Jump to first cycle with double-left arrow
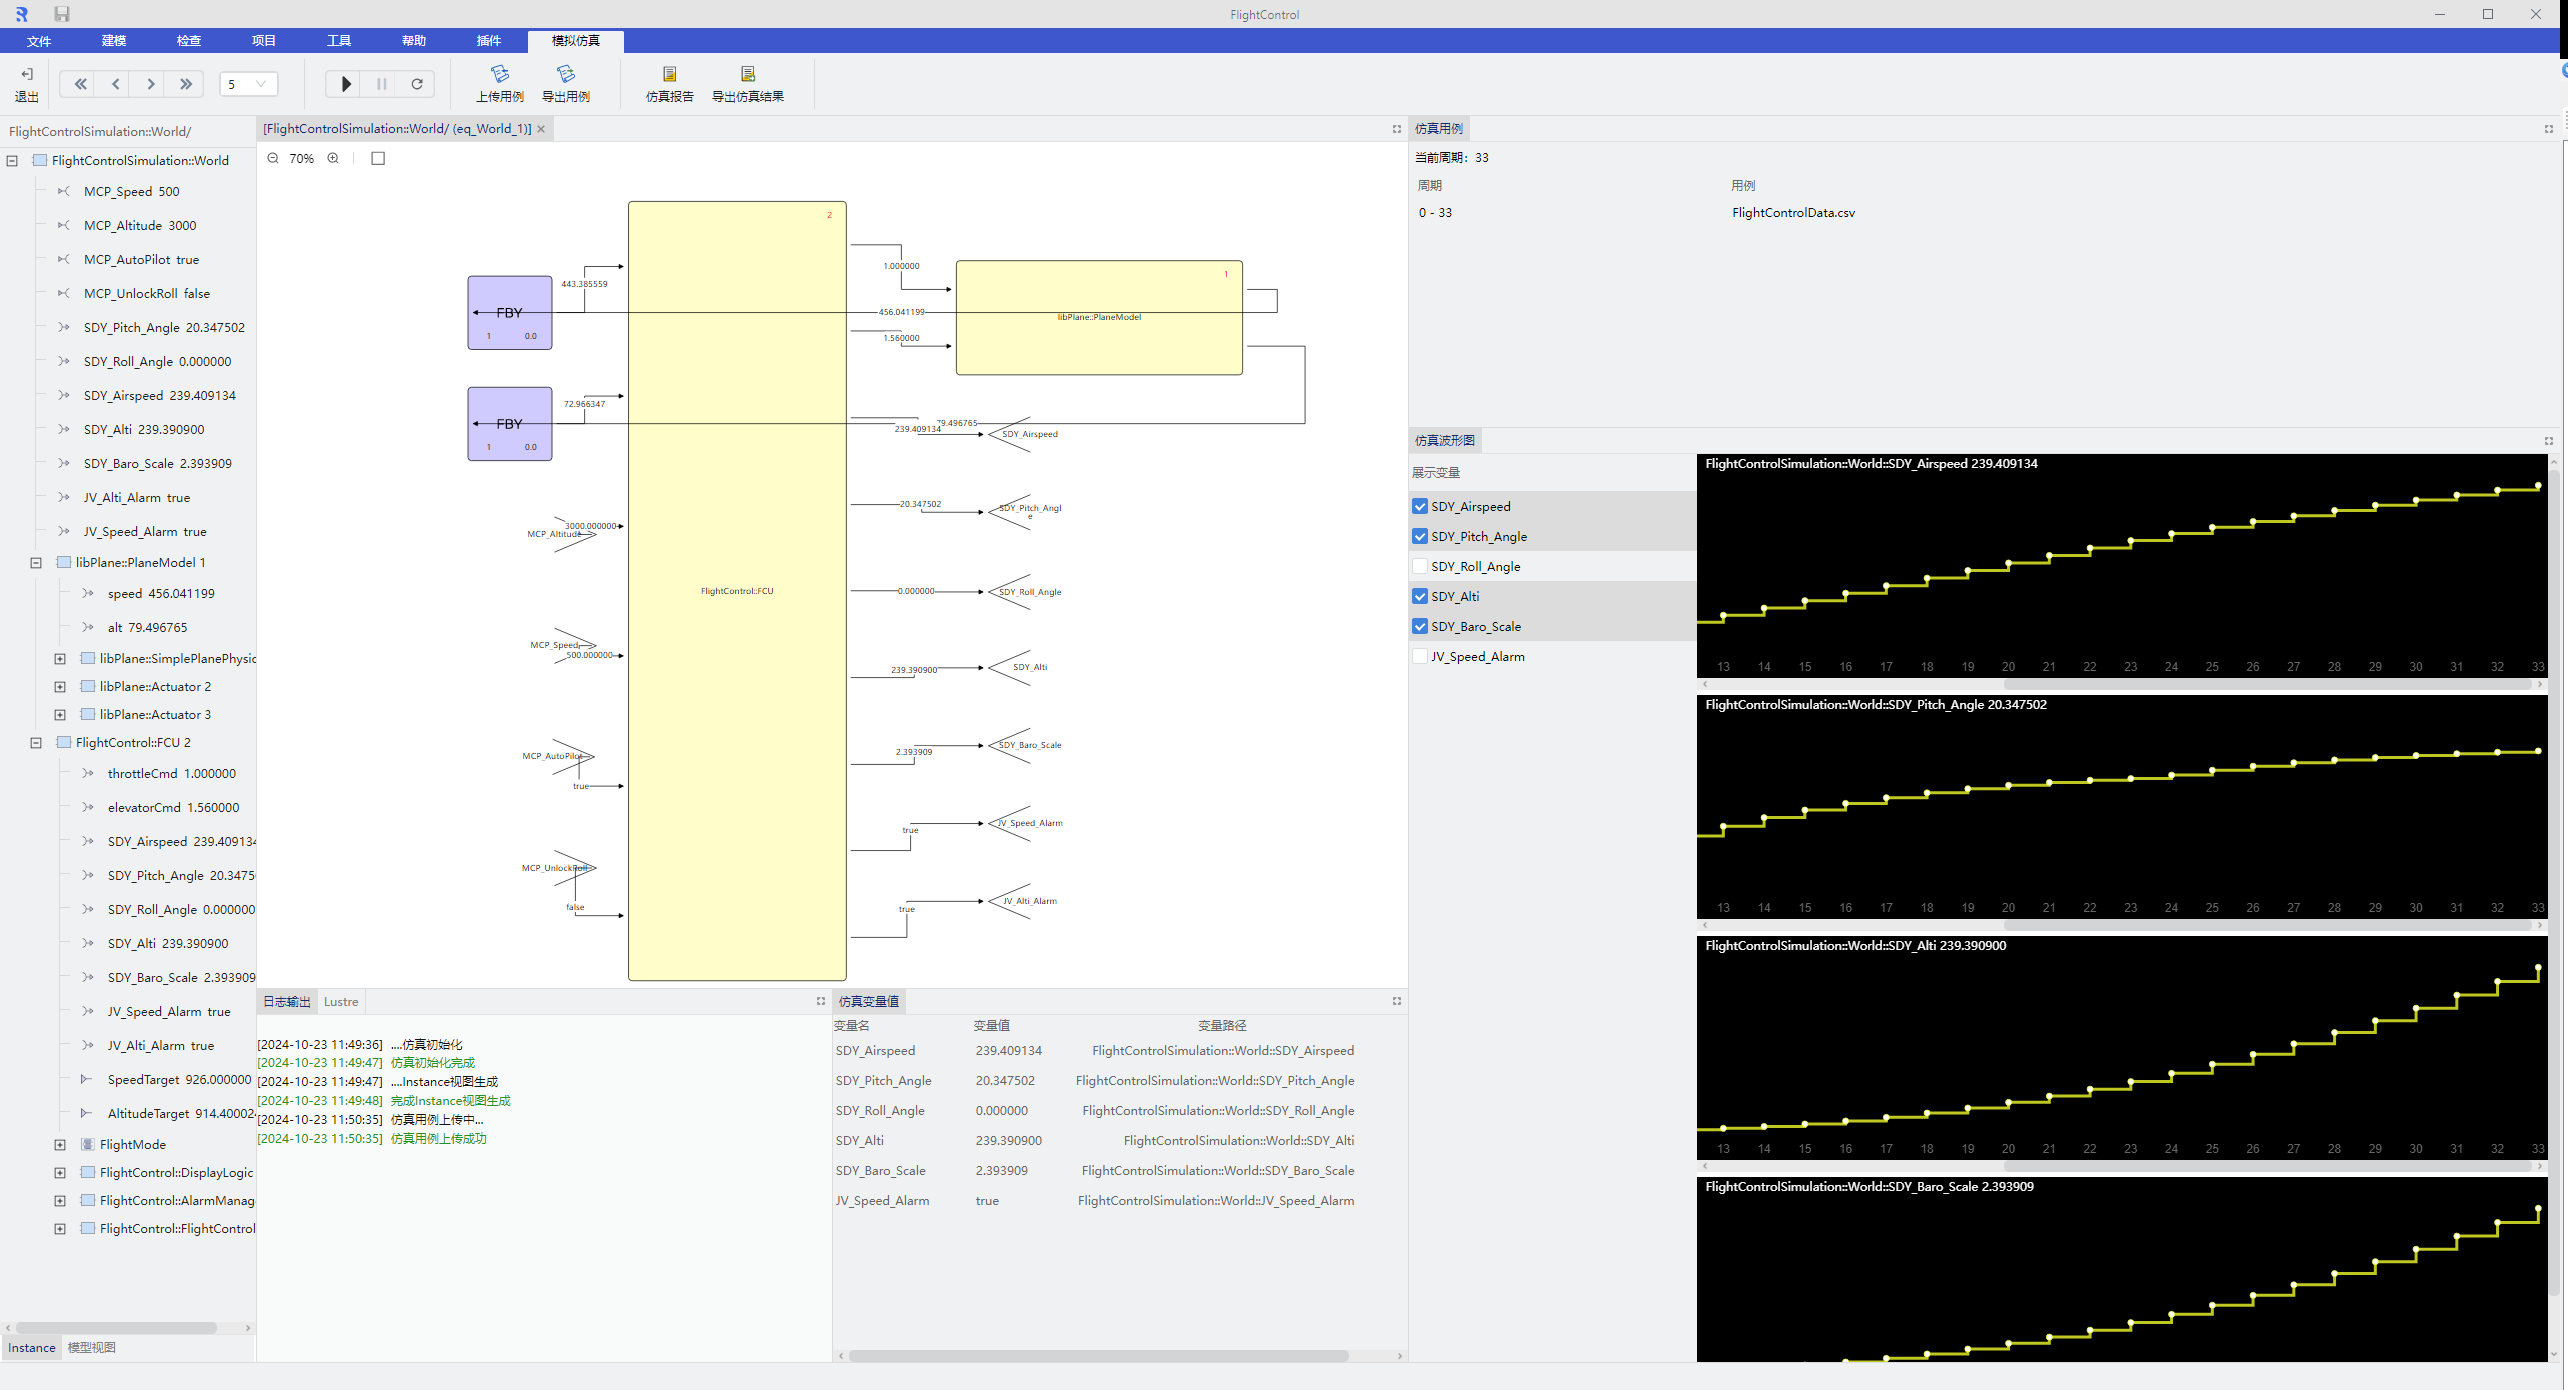This screenshot has height=1390, width=2568. click(80, 84)
